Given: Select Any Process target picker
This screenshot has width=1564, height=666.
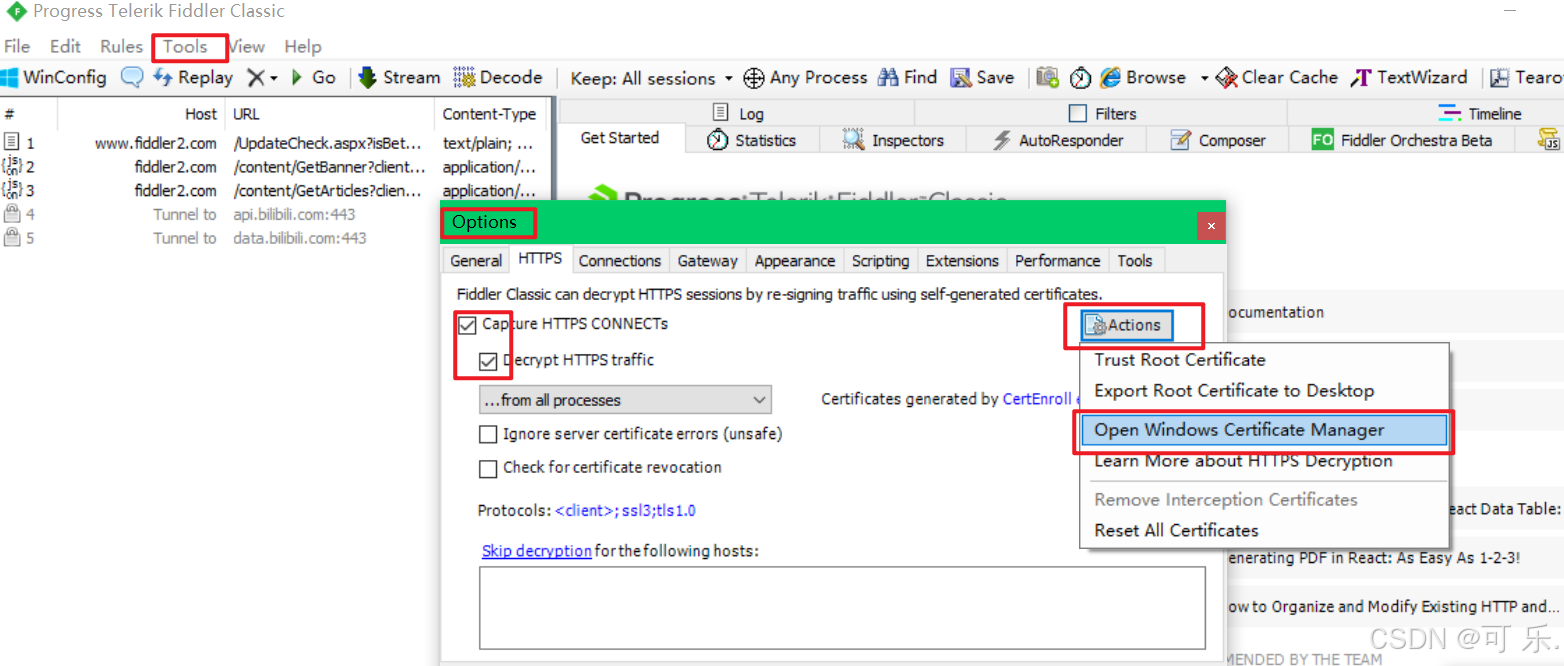Looking at the screenshot, I should tap(805, 77).
